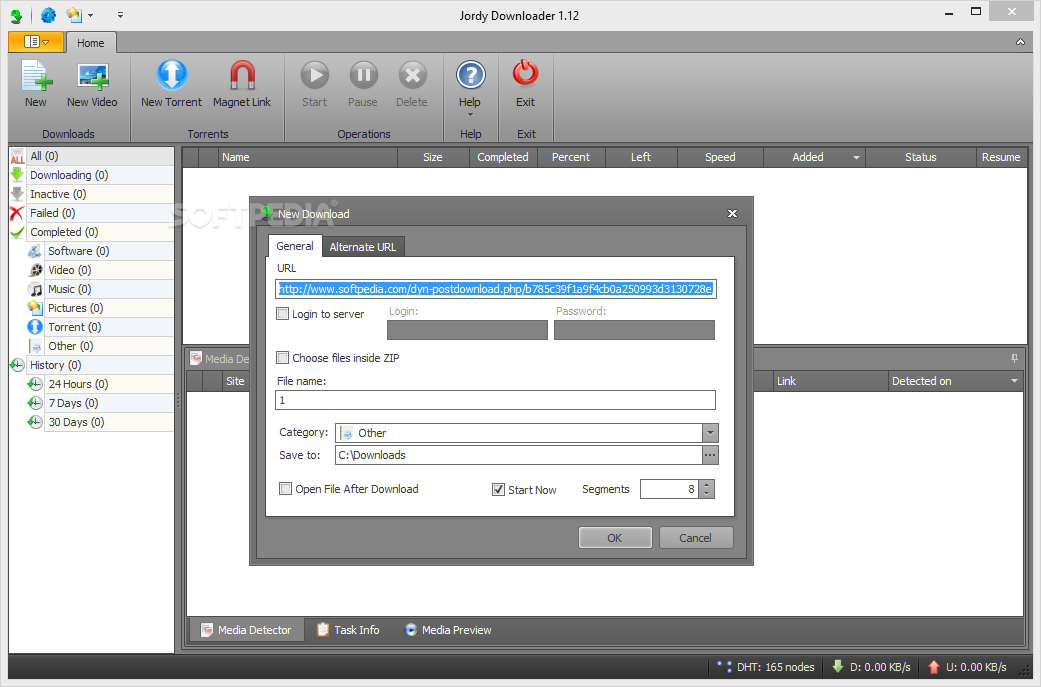The width and height of the screenshot is (1041, 687).
Task: Click the URL input field
Action: 495,289
